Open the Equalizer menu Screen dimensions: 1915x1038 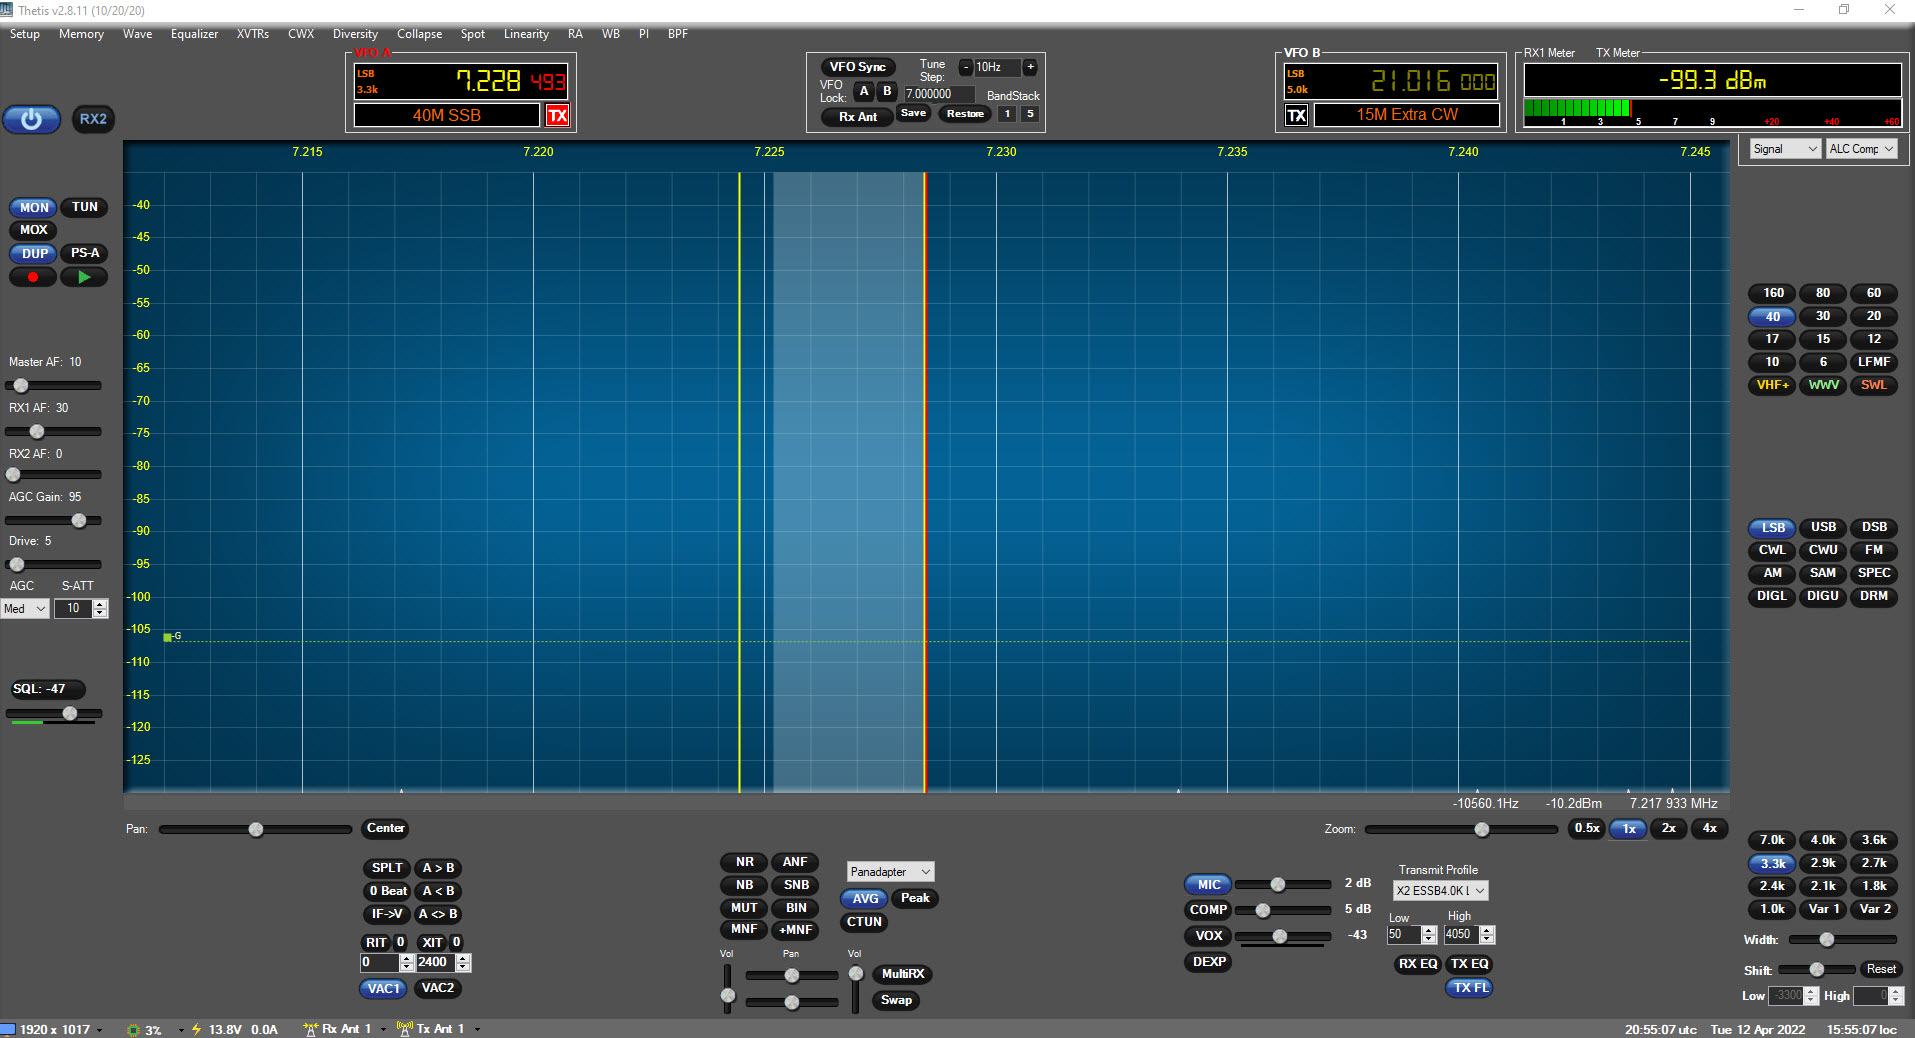(194, 34)
